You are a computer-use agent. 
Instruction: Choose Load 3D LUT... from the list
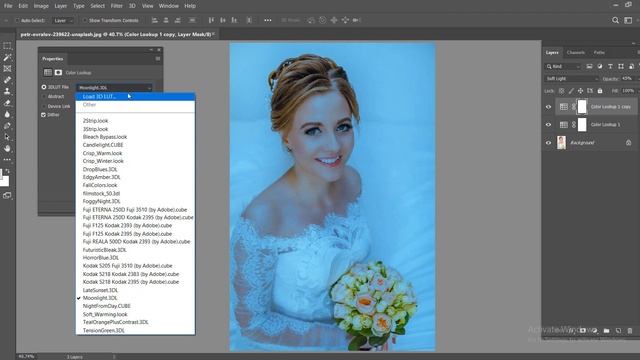pyautogui.click(x=136, y=97)
